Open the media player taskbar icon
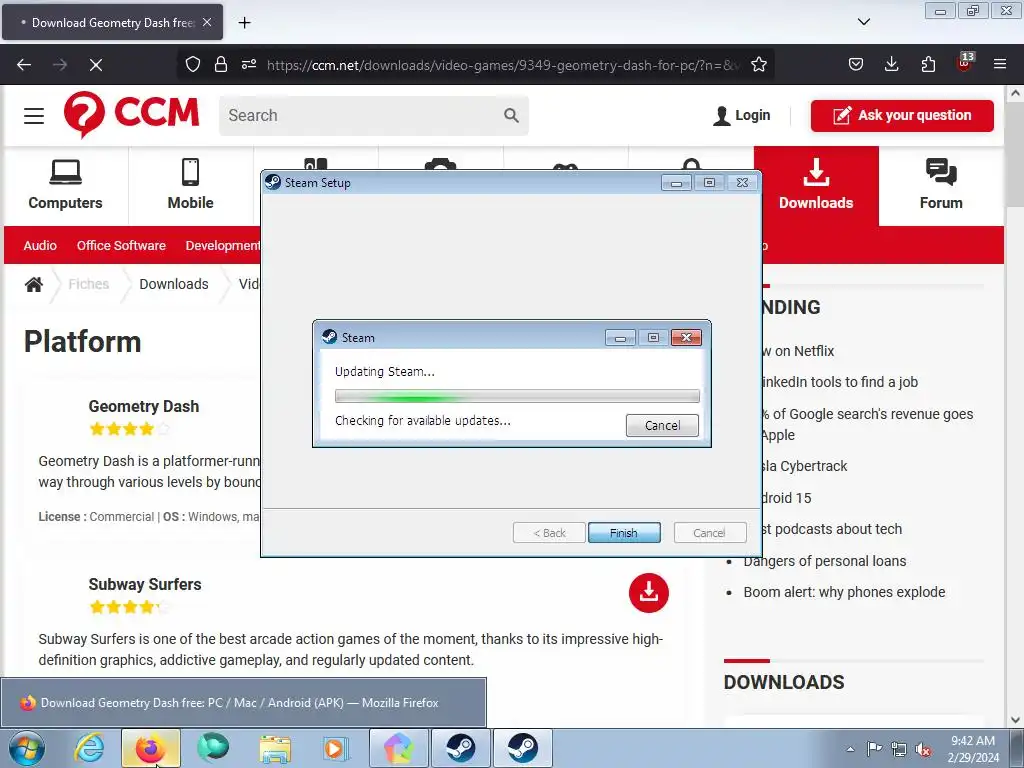This screenshot has height=768, width=1024. [336, 748]
